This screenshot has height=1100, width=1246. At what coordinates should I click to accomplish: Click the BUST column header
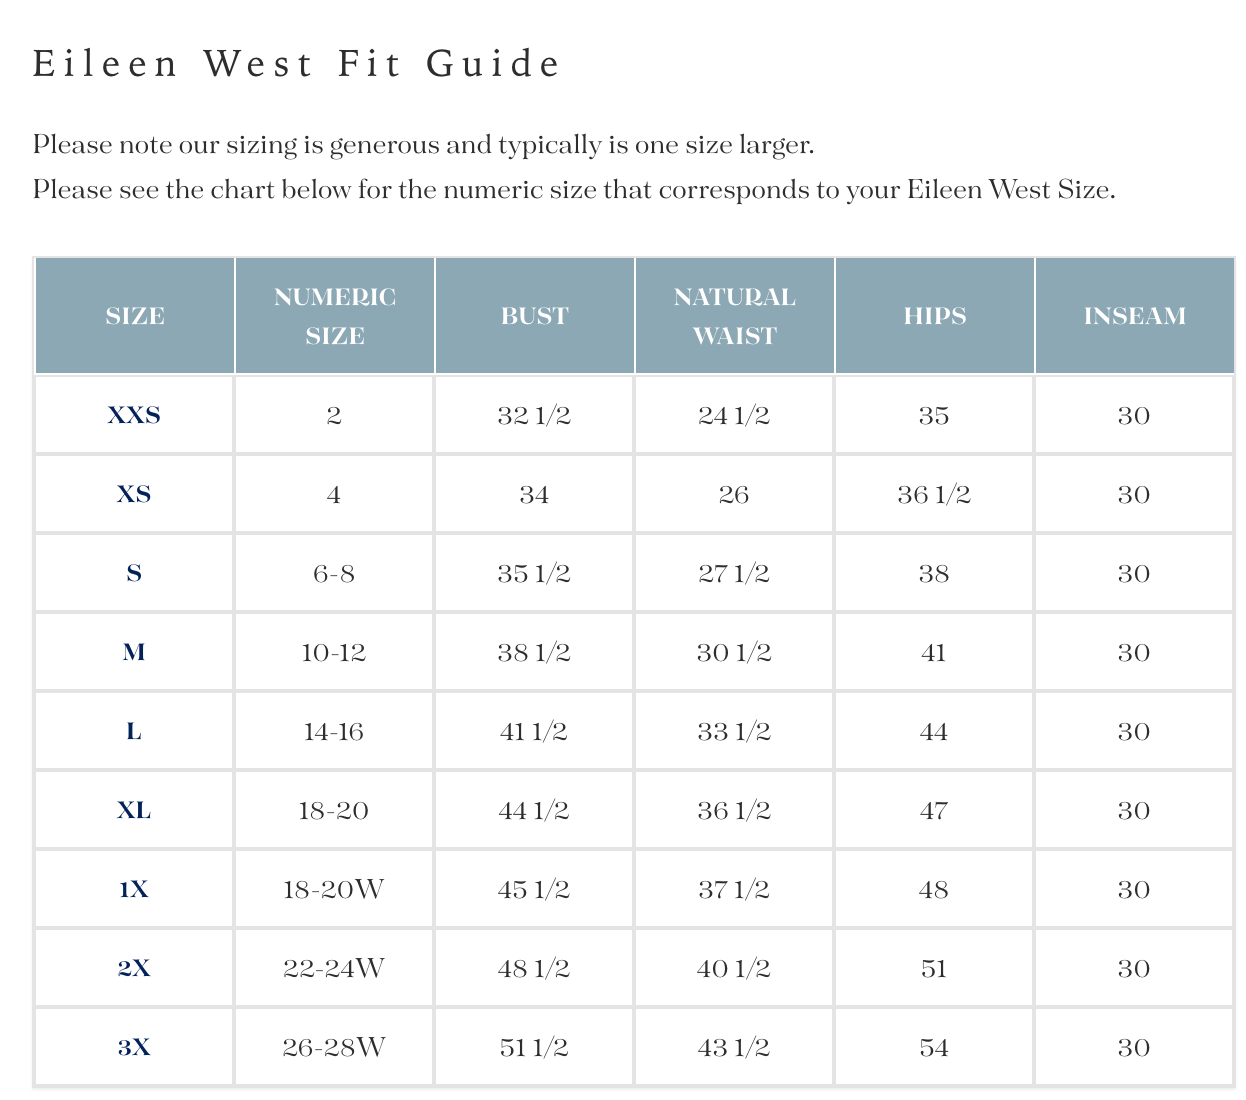point(535,316)
